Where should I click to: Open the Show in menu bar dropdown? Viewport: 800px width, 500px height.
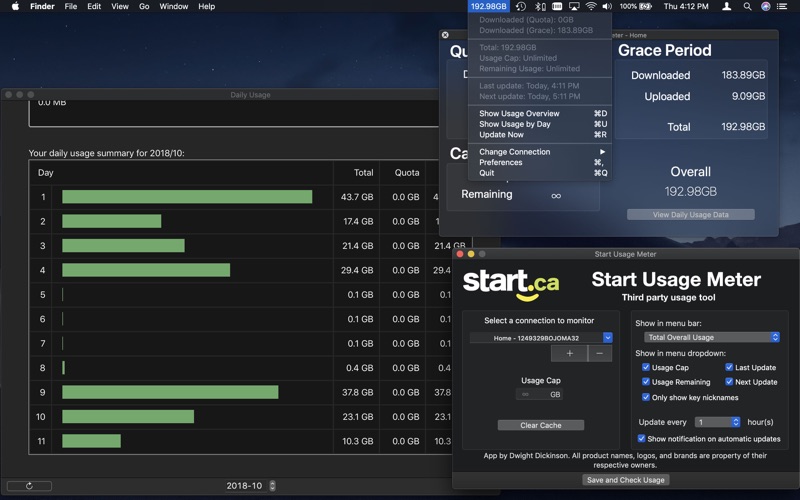coord(712,337)
